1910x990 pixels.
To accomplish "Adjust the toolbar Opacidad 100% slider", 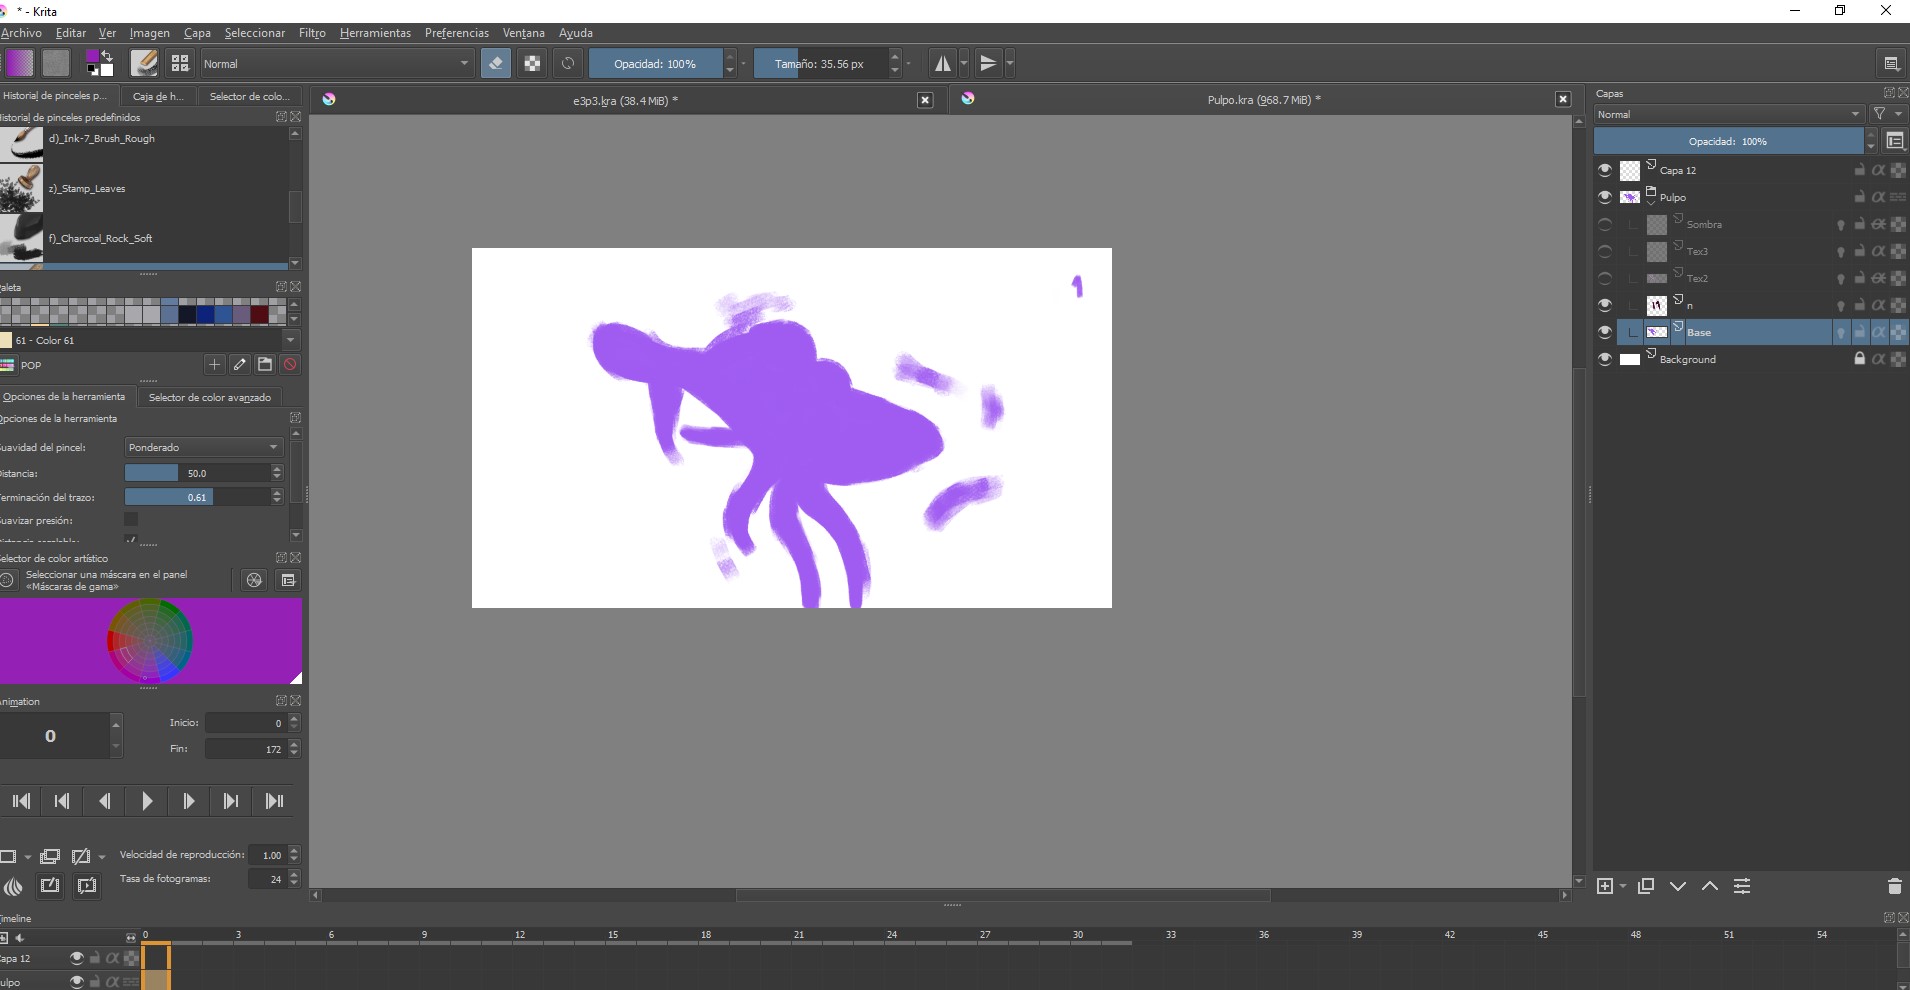I will 655,63.
